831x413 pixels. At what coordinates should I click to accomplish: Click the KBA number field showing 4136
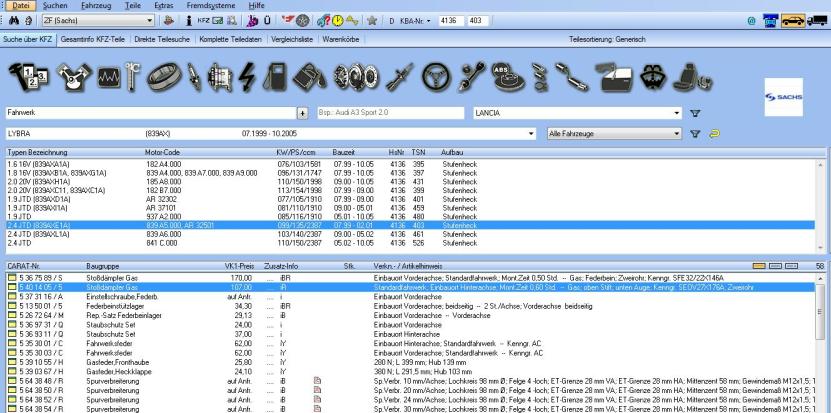pyautogui.click(x=451, y=21)
